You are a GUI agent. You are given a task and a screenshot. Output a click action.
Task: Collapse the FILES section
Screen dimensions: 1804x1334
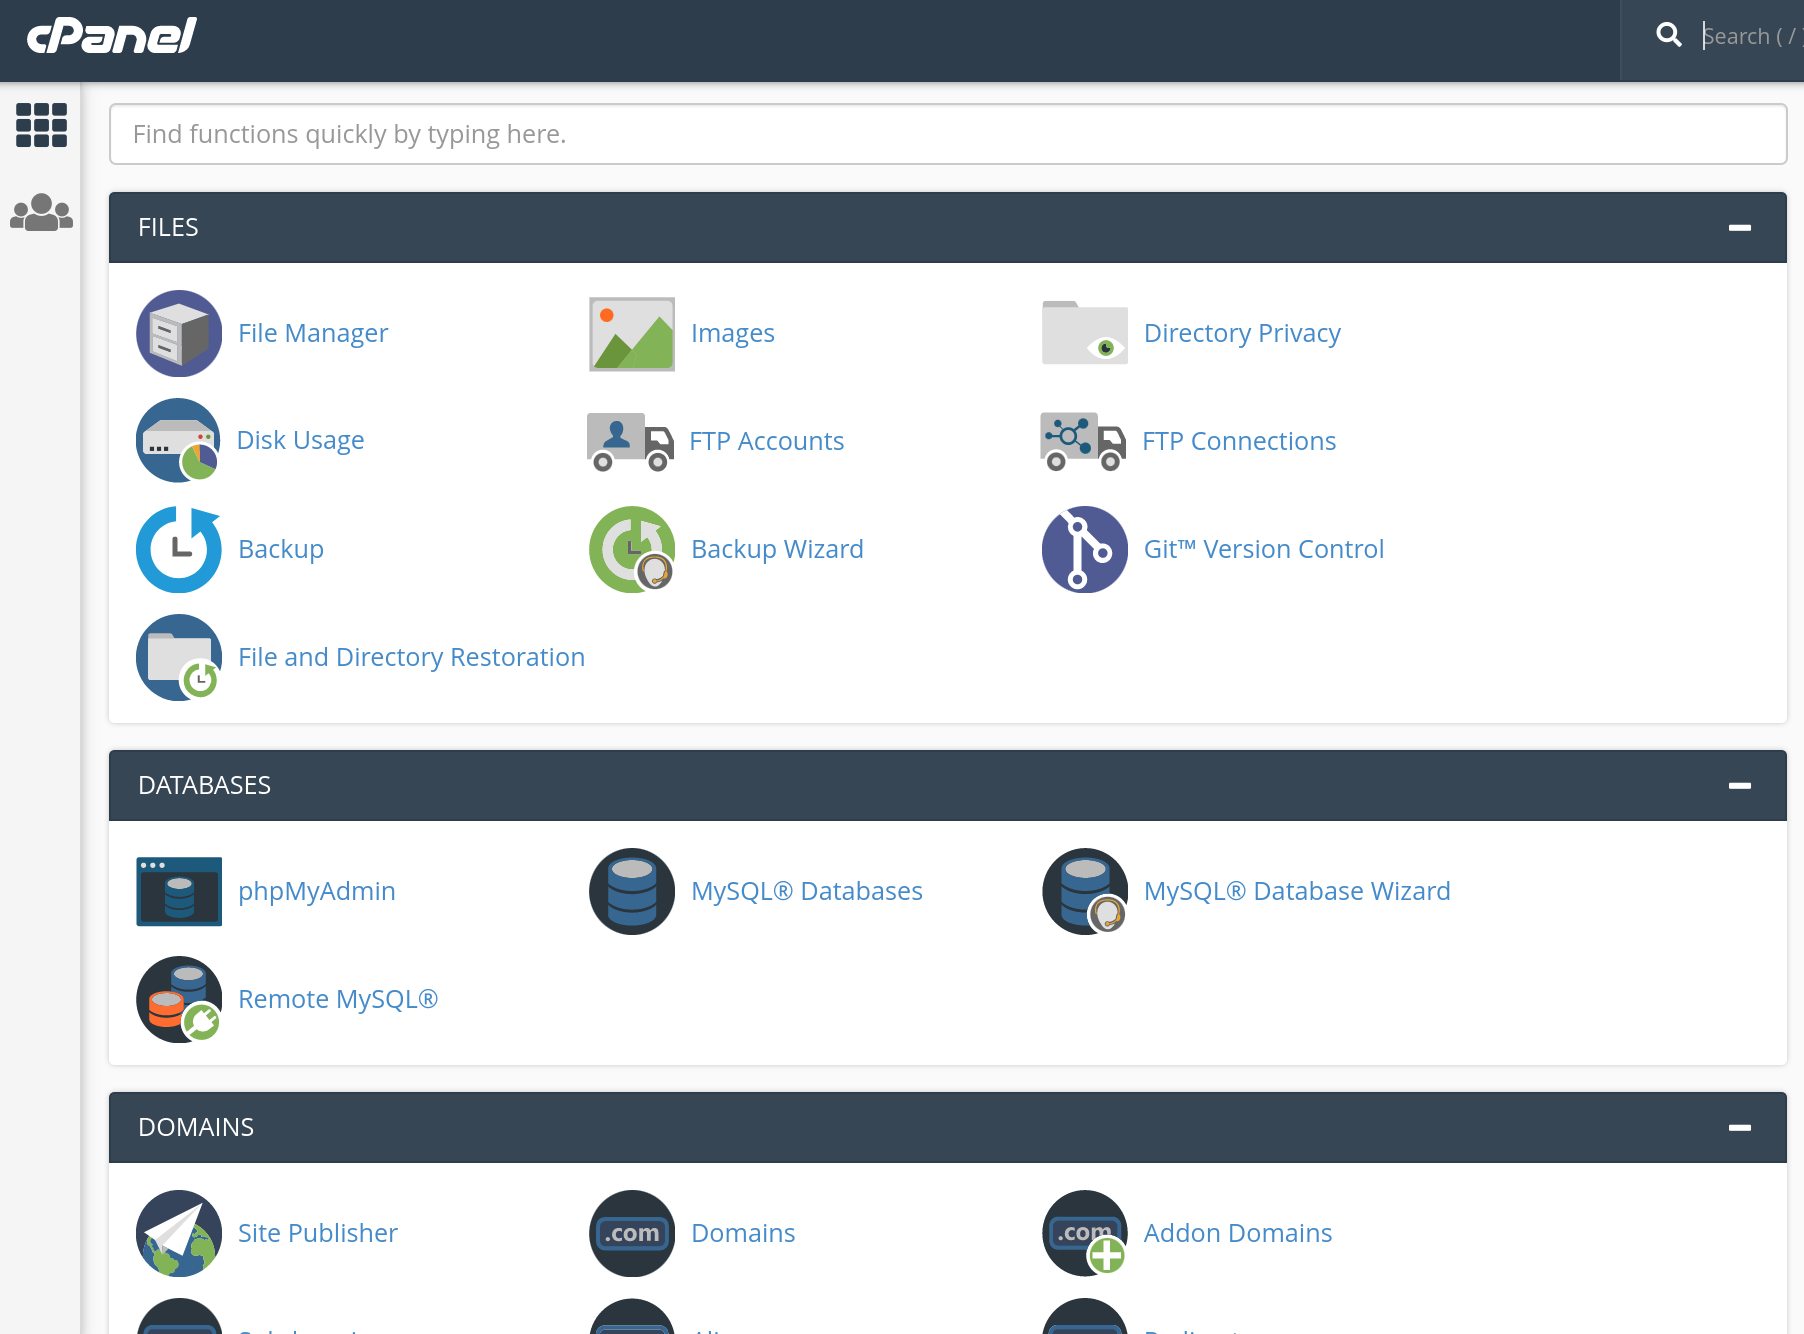click(x=1740, y=228)
